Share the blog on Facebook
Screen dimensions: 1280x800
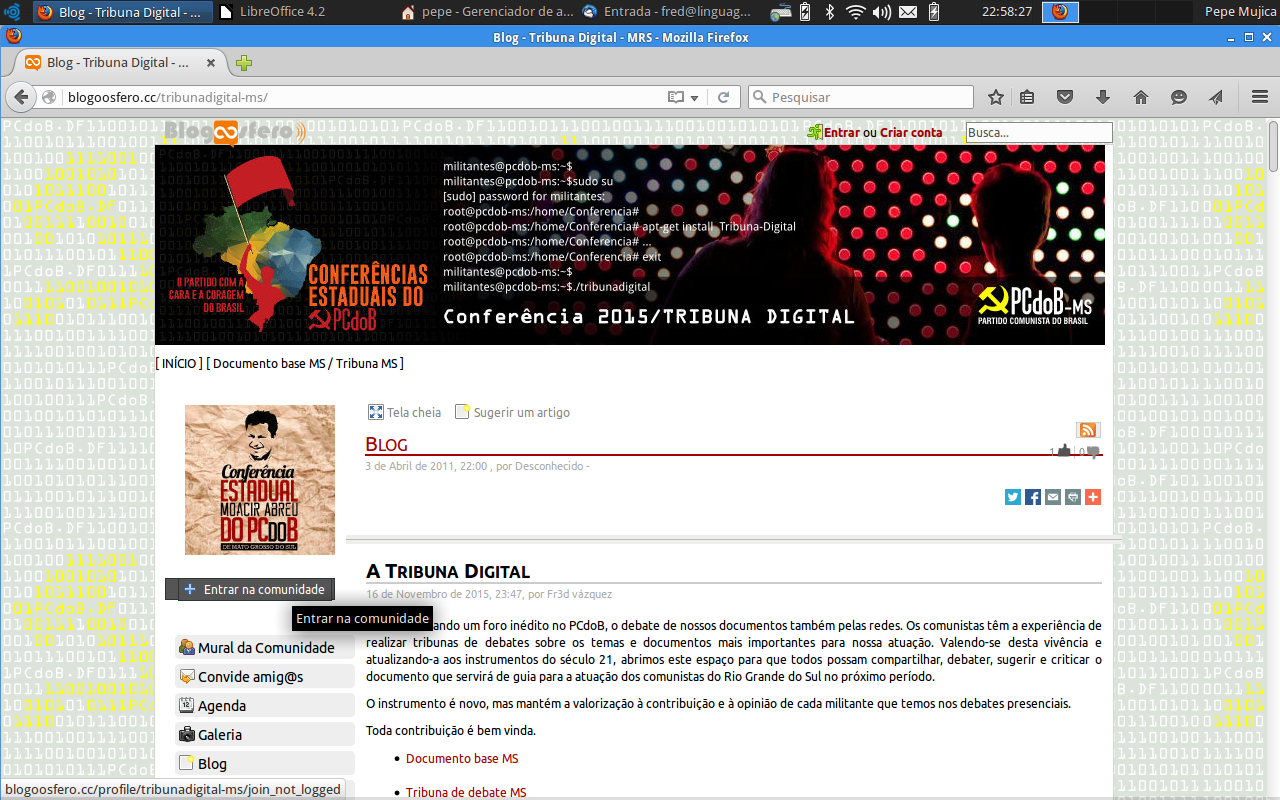point(1033,497)
